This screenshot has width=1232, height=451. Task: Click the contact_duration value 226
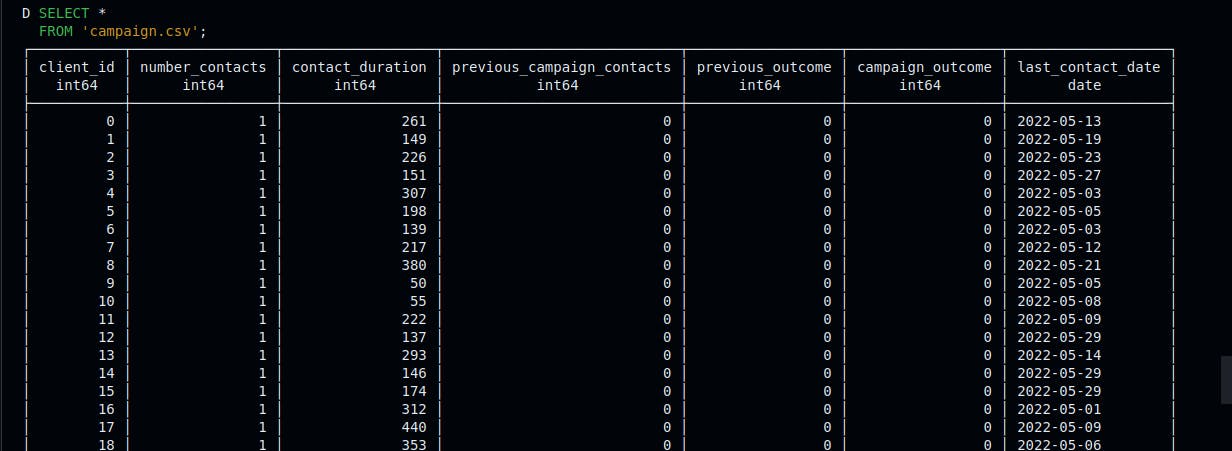tap(414, 157)
